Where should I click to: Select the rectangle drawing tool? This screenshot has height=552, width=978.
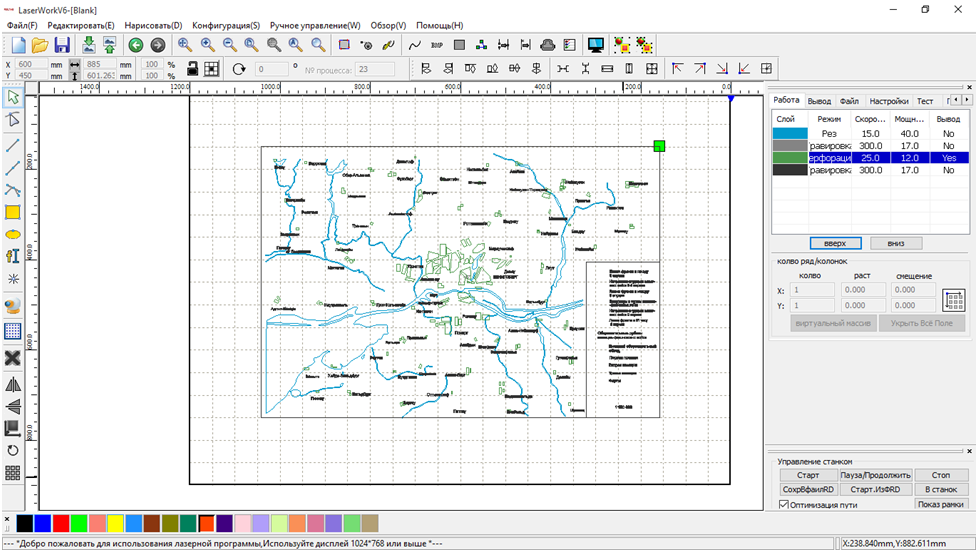pyautogui.click(x=13, y=212)
